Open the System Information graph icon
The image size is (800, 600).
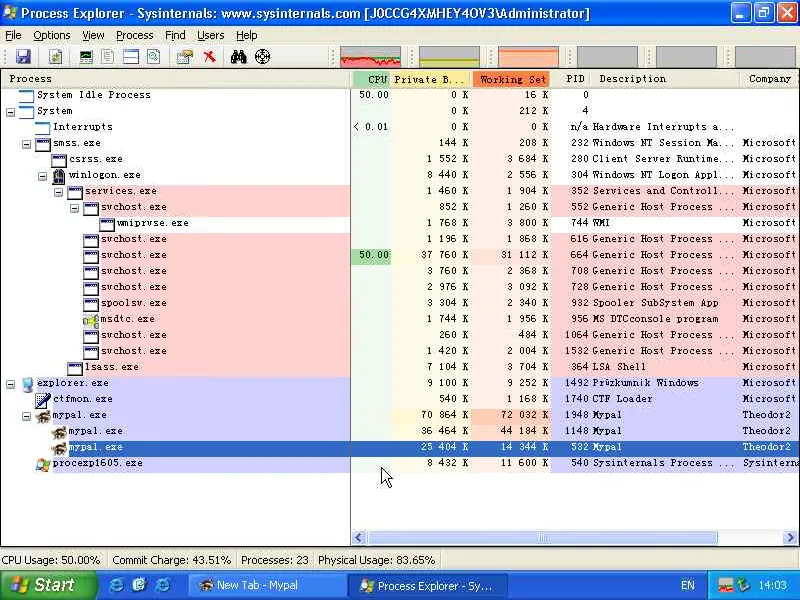pyautogui.click(x=86, y=56)
